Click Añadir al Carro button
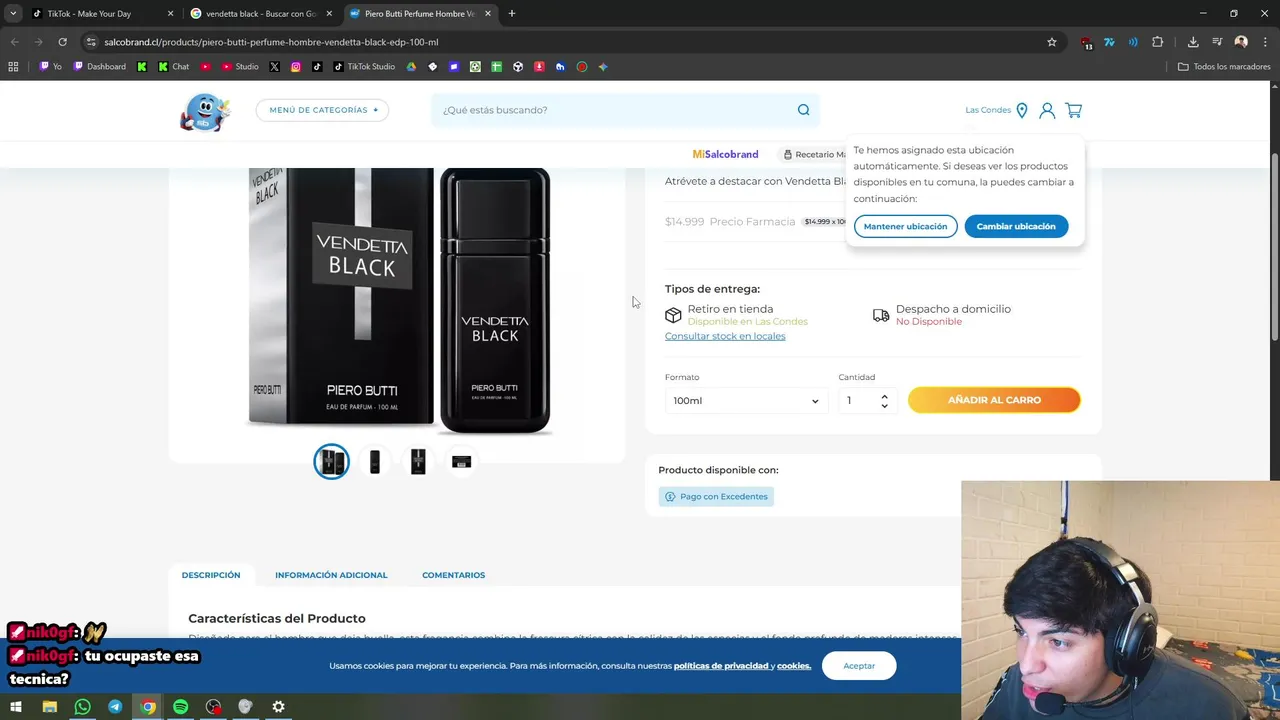The image size is (1280, 720). tap(994, 400)
